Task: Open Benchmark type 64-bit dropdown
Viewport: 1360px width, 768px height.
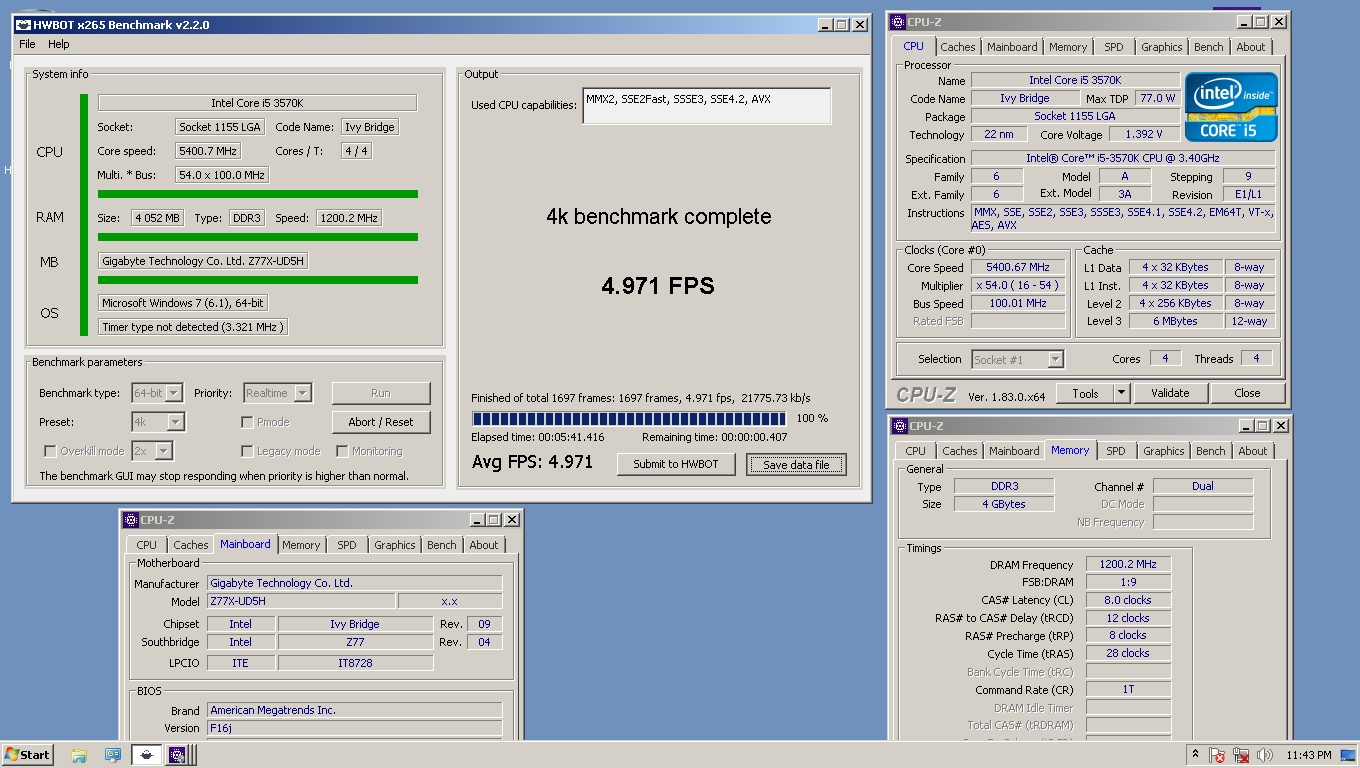Action: (157, 393)
